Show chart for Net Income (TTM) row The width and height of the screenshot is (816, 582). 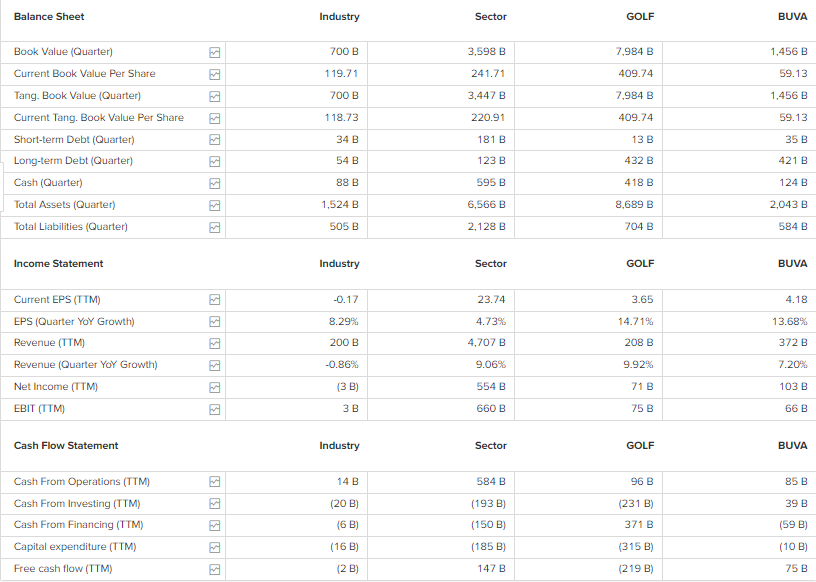point(214,387)
